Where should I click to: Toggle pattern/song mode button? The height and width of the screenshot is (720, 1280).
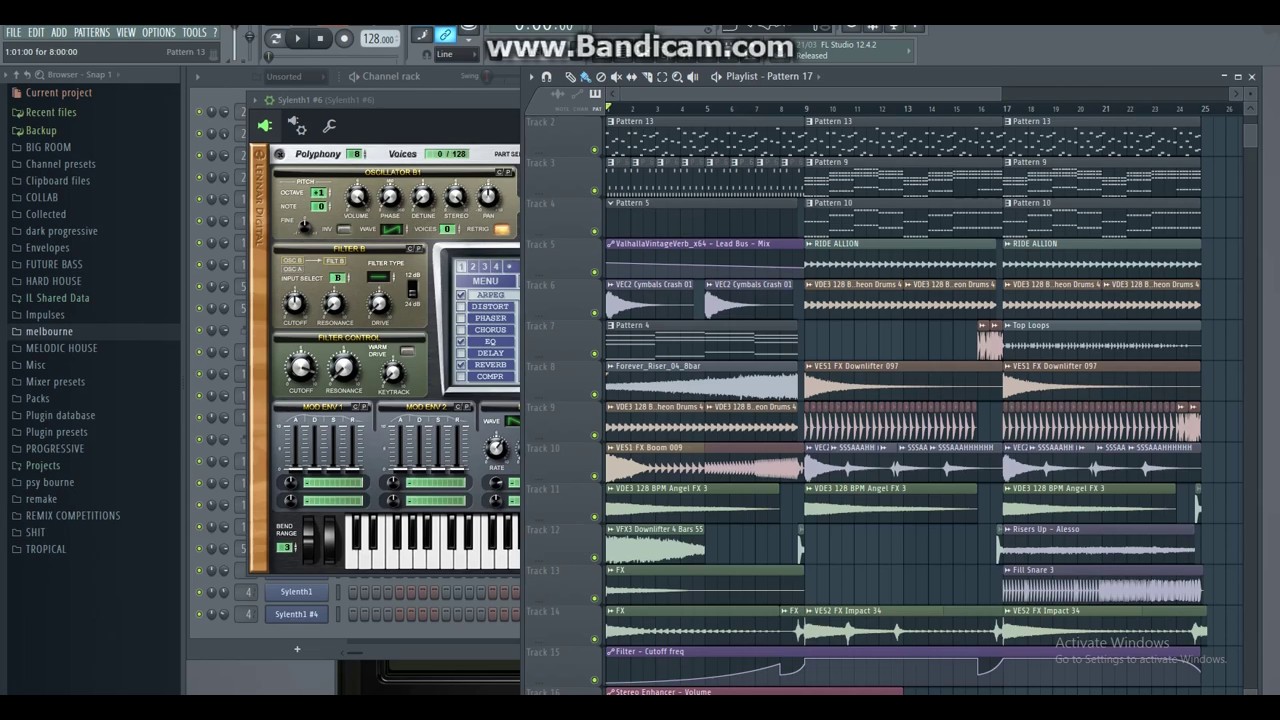click(275, 39)
